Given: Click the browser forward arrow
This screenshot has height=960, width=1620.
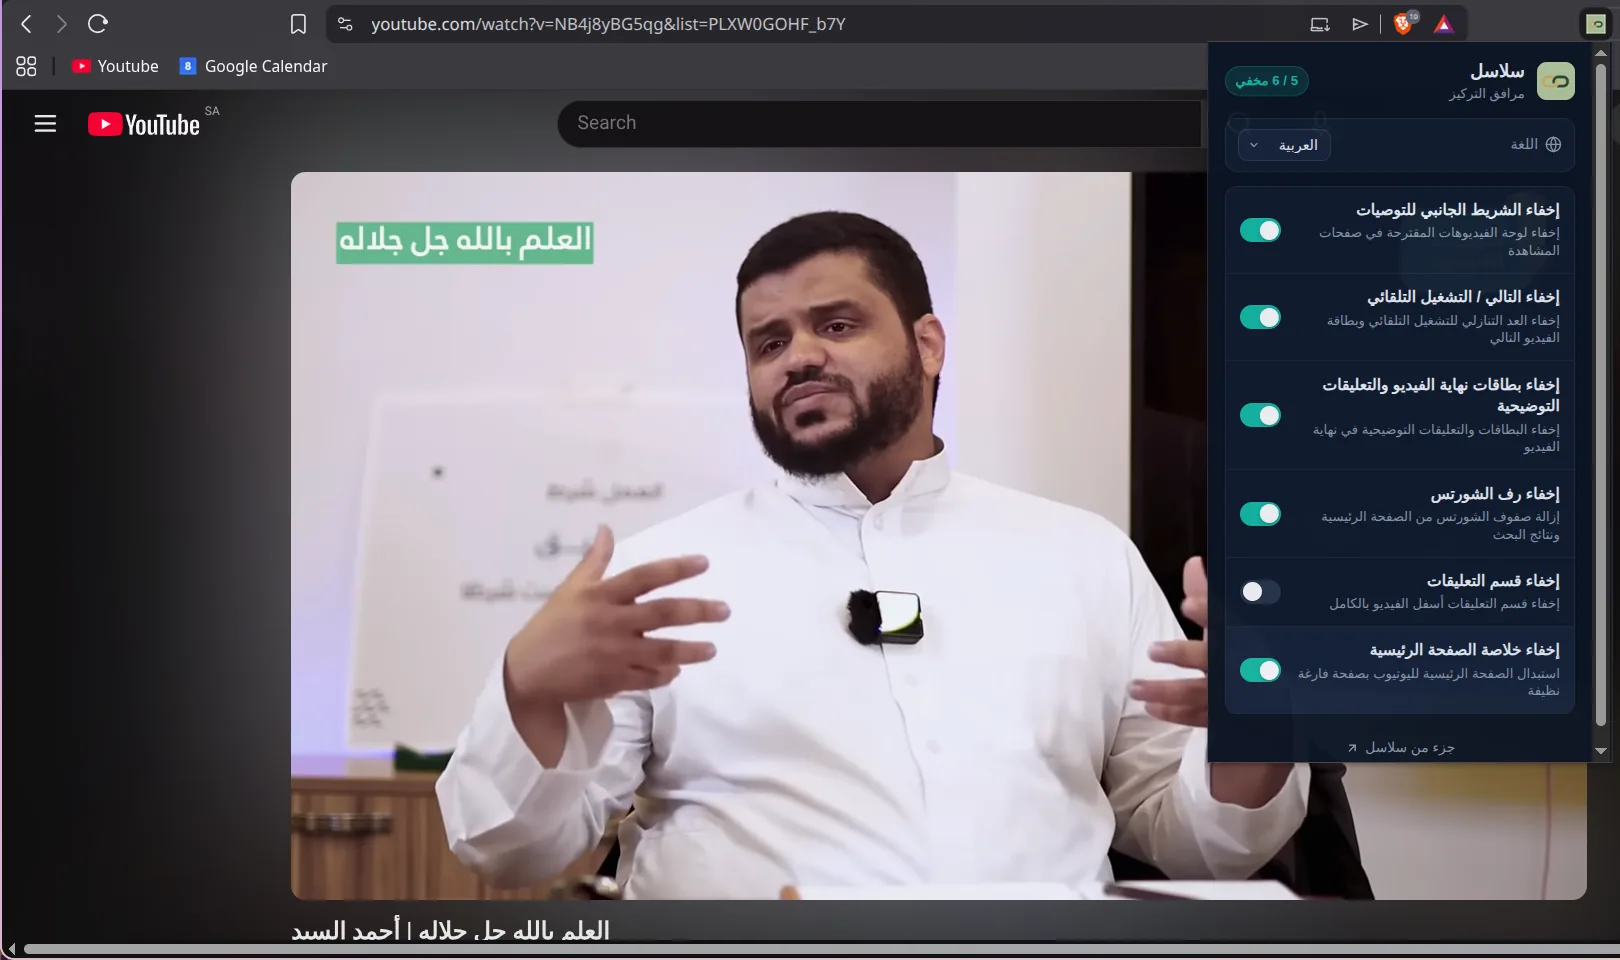Looking at the screenshot, I should 62,24.
